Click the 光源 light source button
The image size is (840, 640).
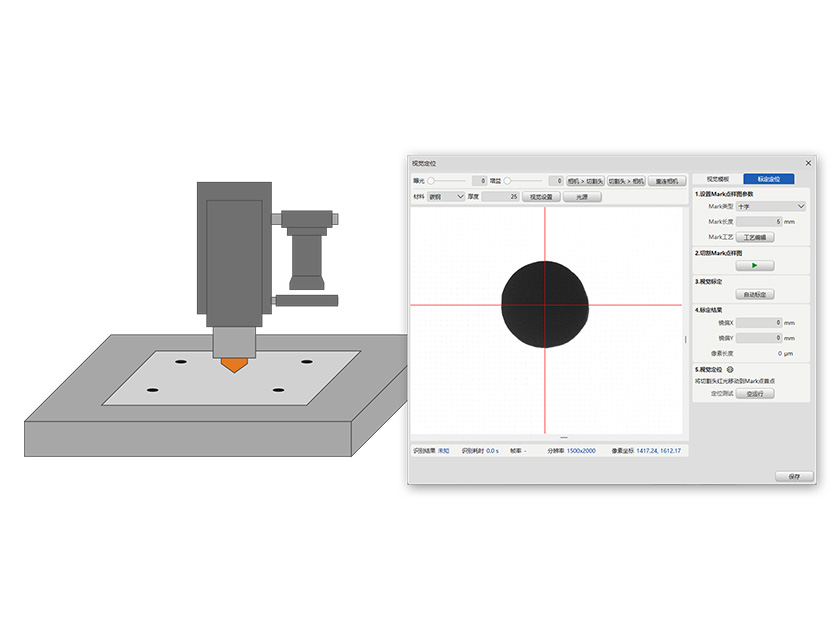tap(583, 197)
